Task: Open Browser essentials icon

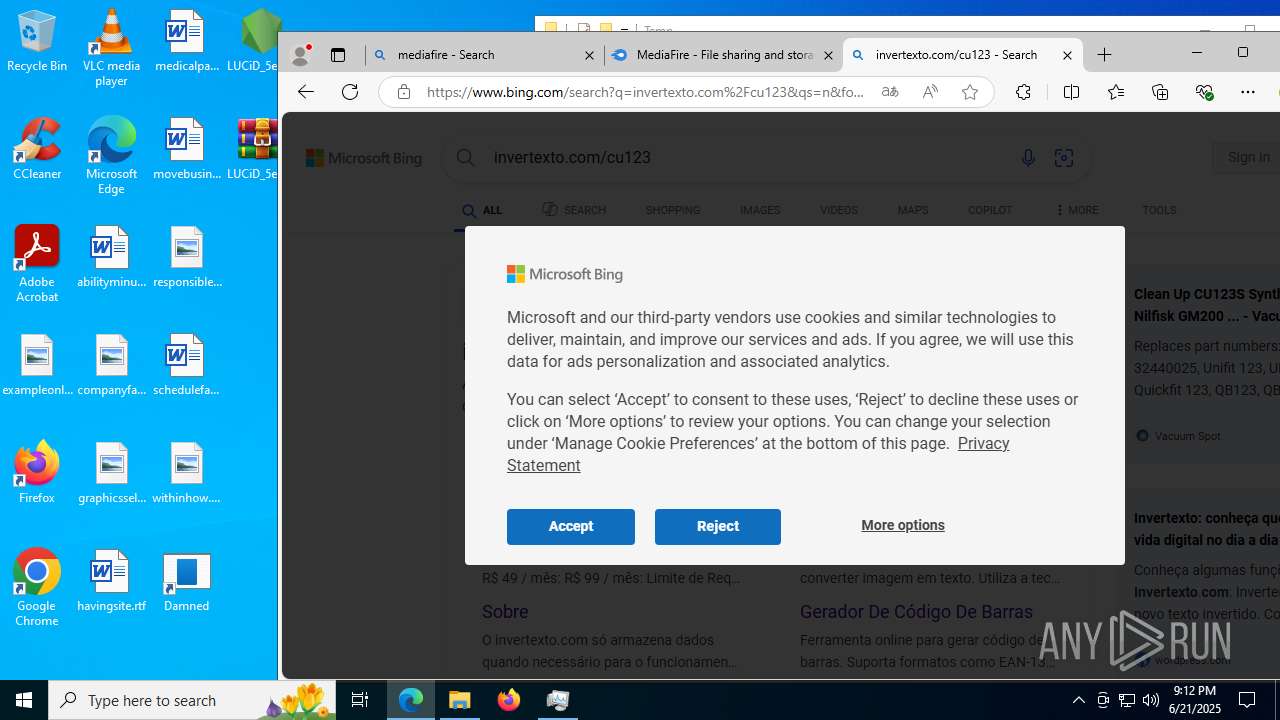Action: coord(1204,92)
